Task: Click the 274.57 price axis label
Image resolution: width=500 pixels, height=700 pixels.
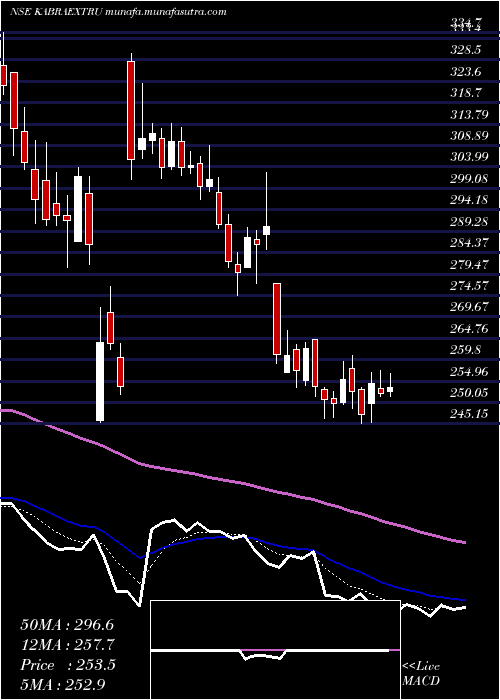Action: tap(469, 286)
